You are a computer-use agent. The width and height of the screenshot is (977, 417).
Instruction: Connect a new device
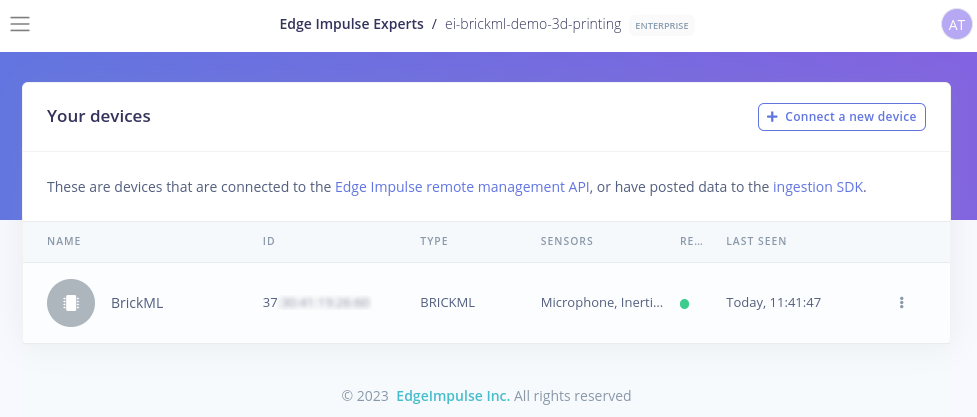pos(842,117)
